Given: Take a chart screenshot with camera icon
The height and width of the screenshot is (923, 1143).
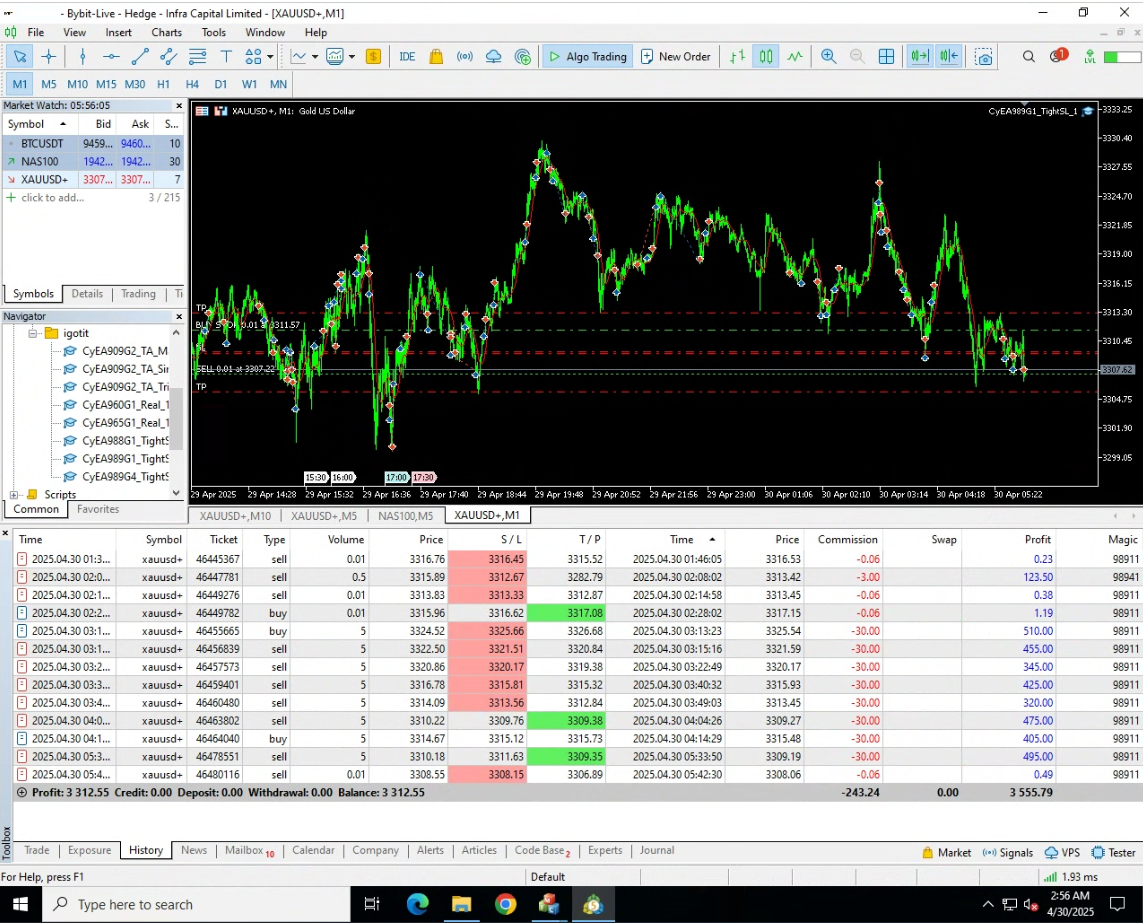Looking at the screenshot, I should [984, 57].
